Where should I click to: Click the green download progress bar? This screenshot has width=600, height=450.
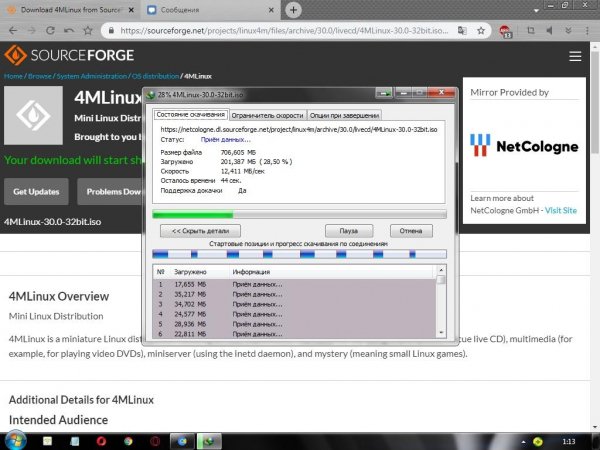pyautogui.click(x=299, y=214)
